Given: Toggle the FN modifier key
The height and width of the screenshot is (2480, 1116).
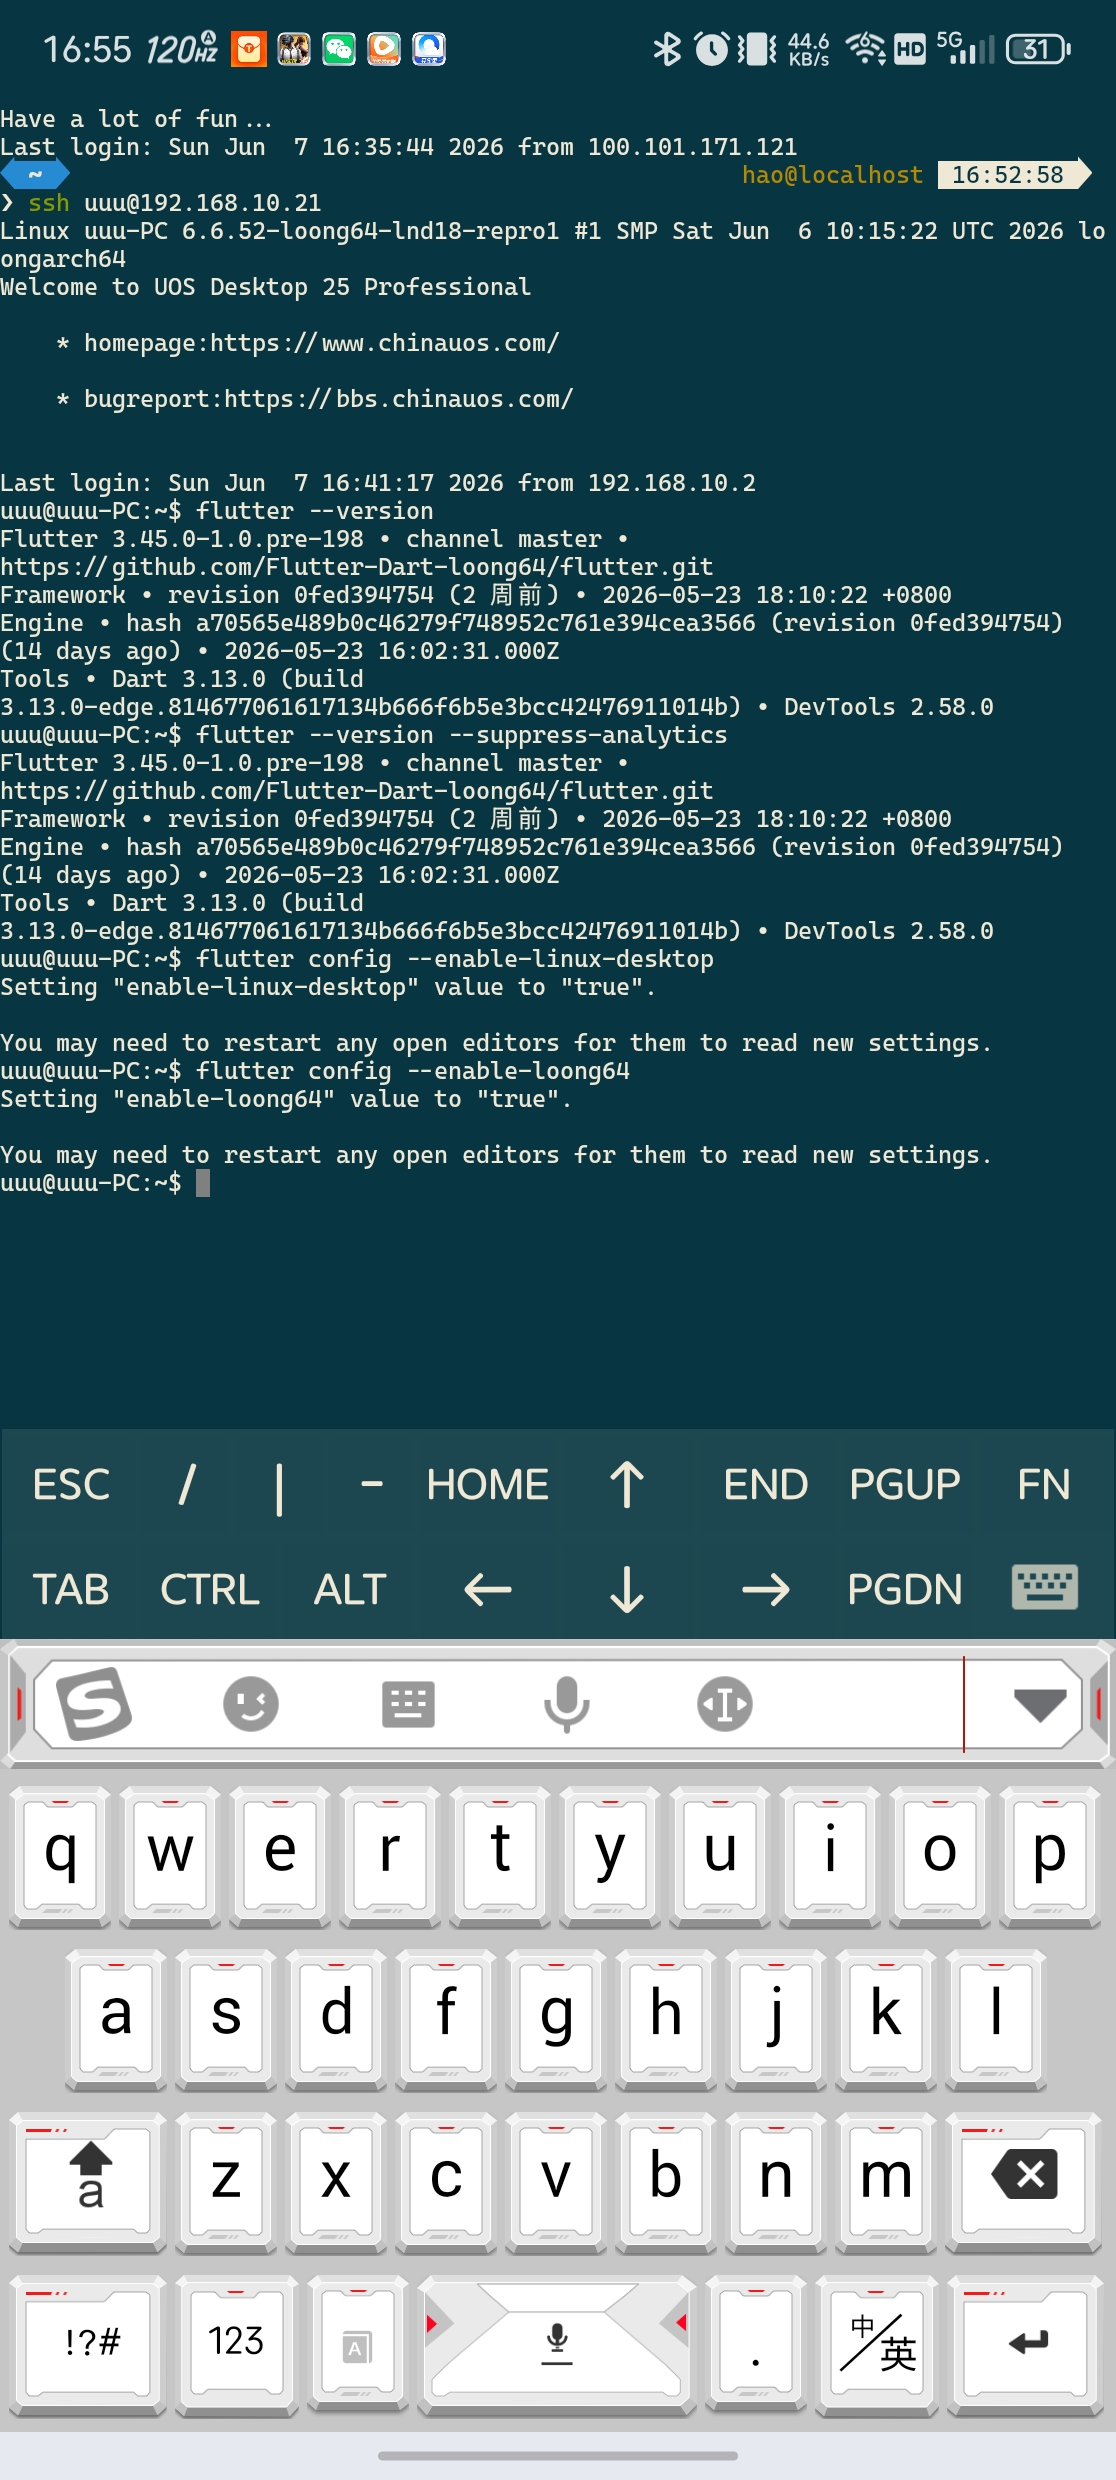Looking at the screenshot, I should coord(1044,1484).
